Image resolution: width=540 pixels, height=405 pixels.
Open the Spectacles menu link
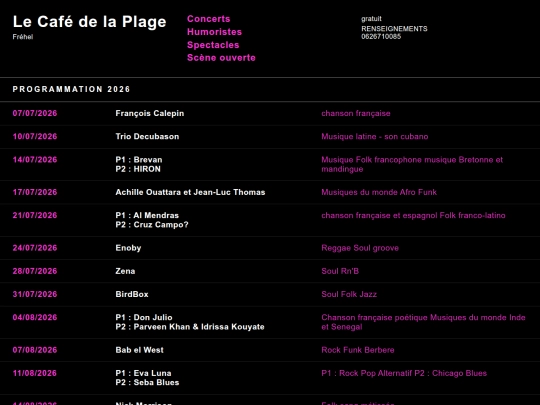coord(213,45)
